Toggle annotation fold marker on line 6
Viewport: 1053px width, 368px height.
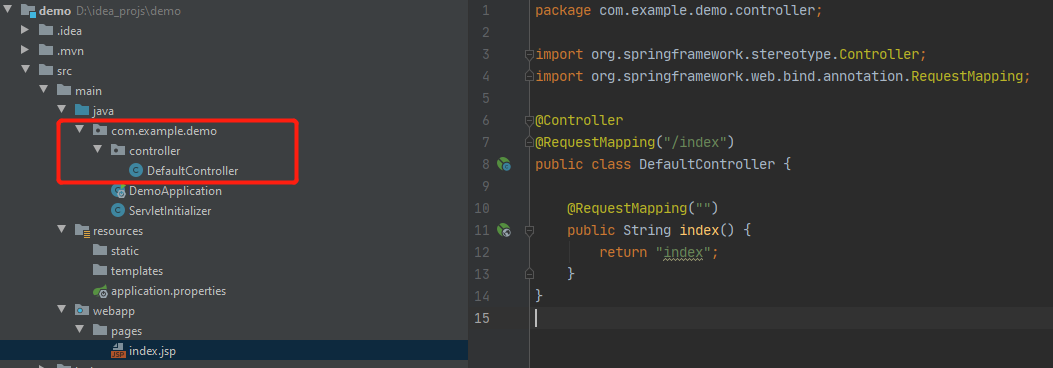pyautogui.click(x=529, y=121)
